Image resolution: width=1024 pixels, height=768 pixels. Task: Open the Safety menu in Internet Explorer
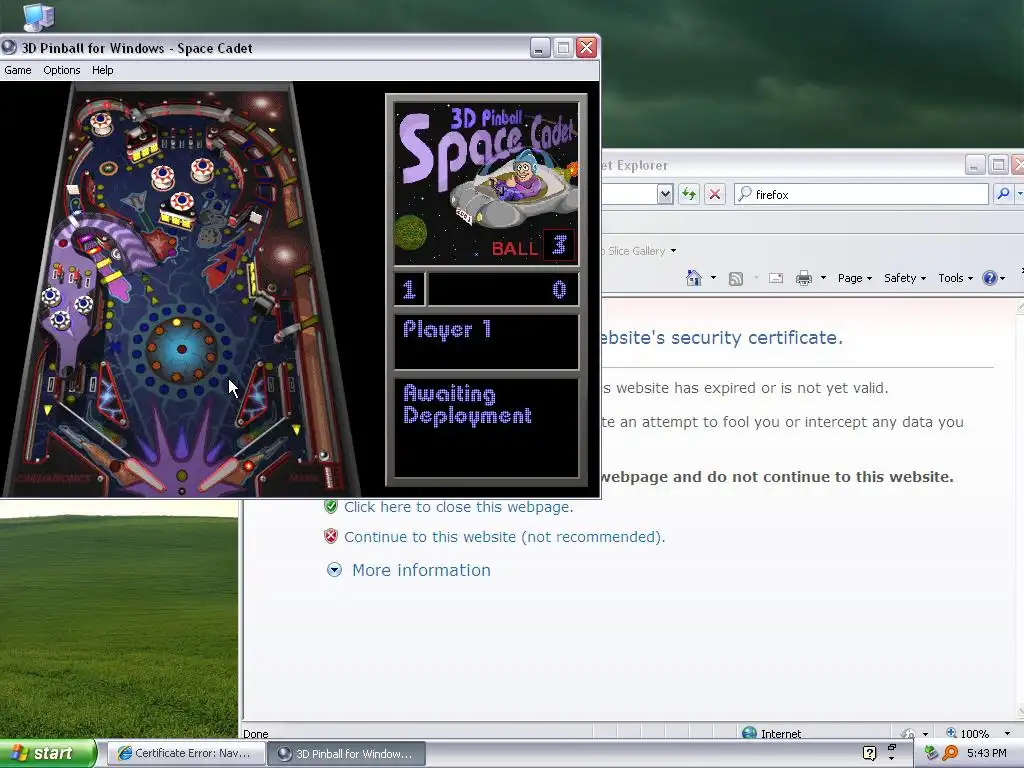click(x=904, y=278)
